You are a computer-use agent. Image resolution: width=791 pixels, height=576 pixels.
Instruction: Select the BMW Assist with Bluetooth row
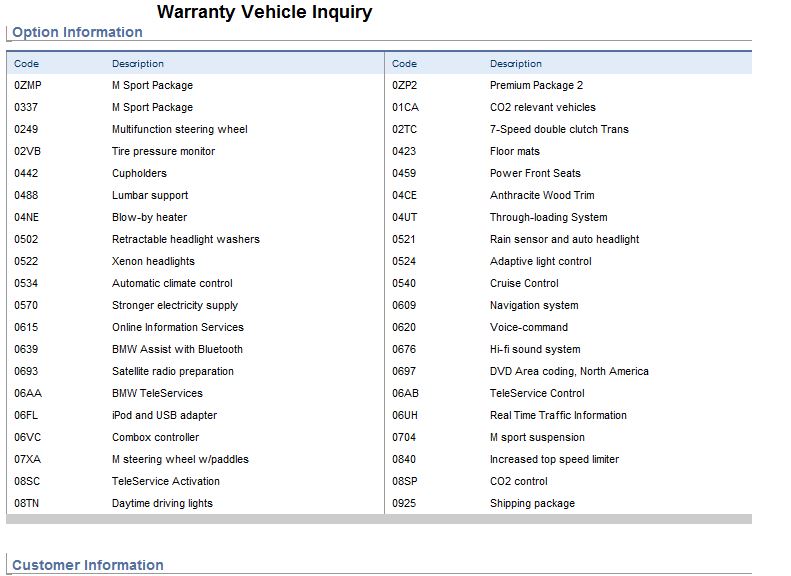(x=177, y=350)
